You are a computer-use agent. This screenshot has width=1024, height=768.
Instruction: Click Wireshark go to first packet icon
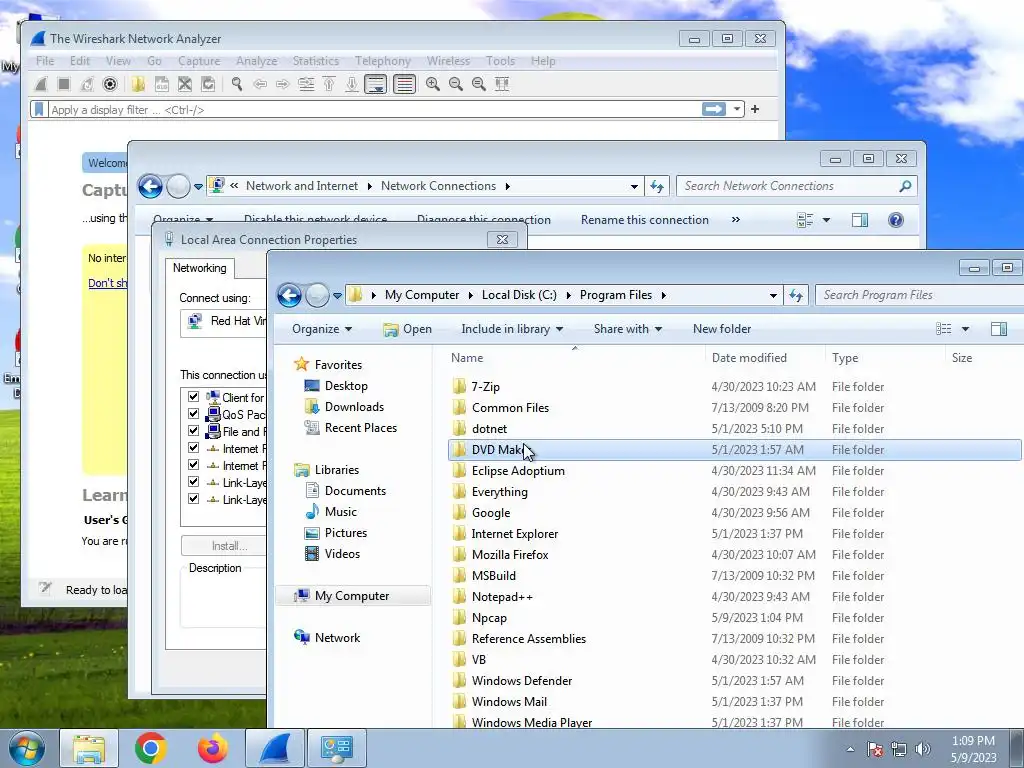click(x=329, y=84)
